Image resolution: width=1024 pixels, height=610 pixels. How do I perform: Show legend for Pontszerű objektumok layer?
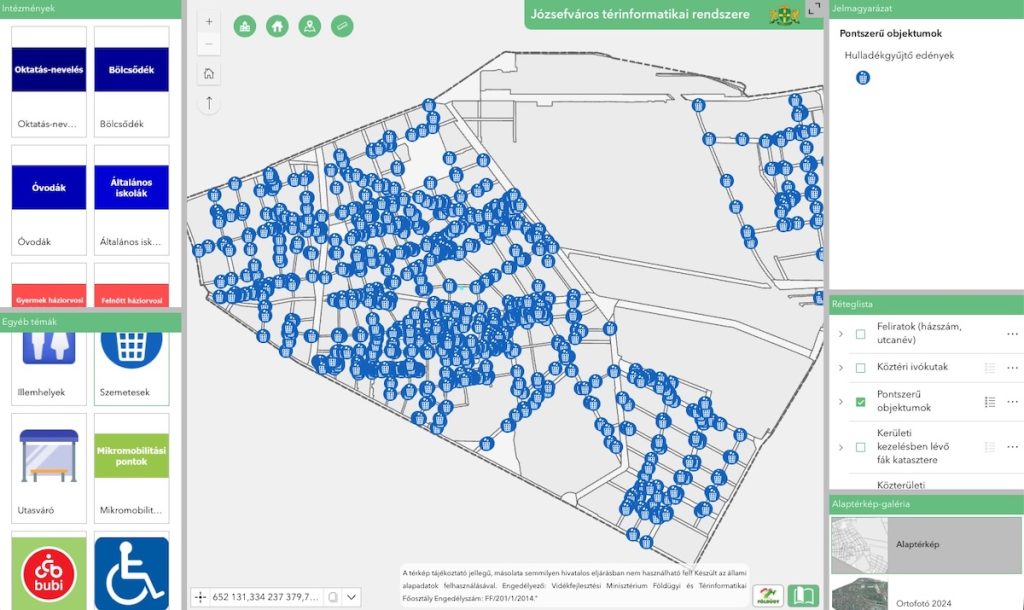(990, 402)
